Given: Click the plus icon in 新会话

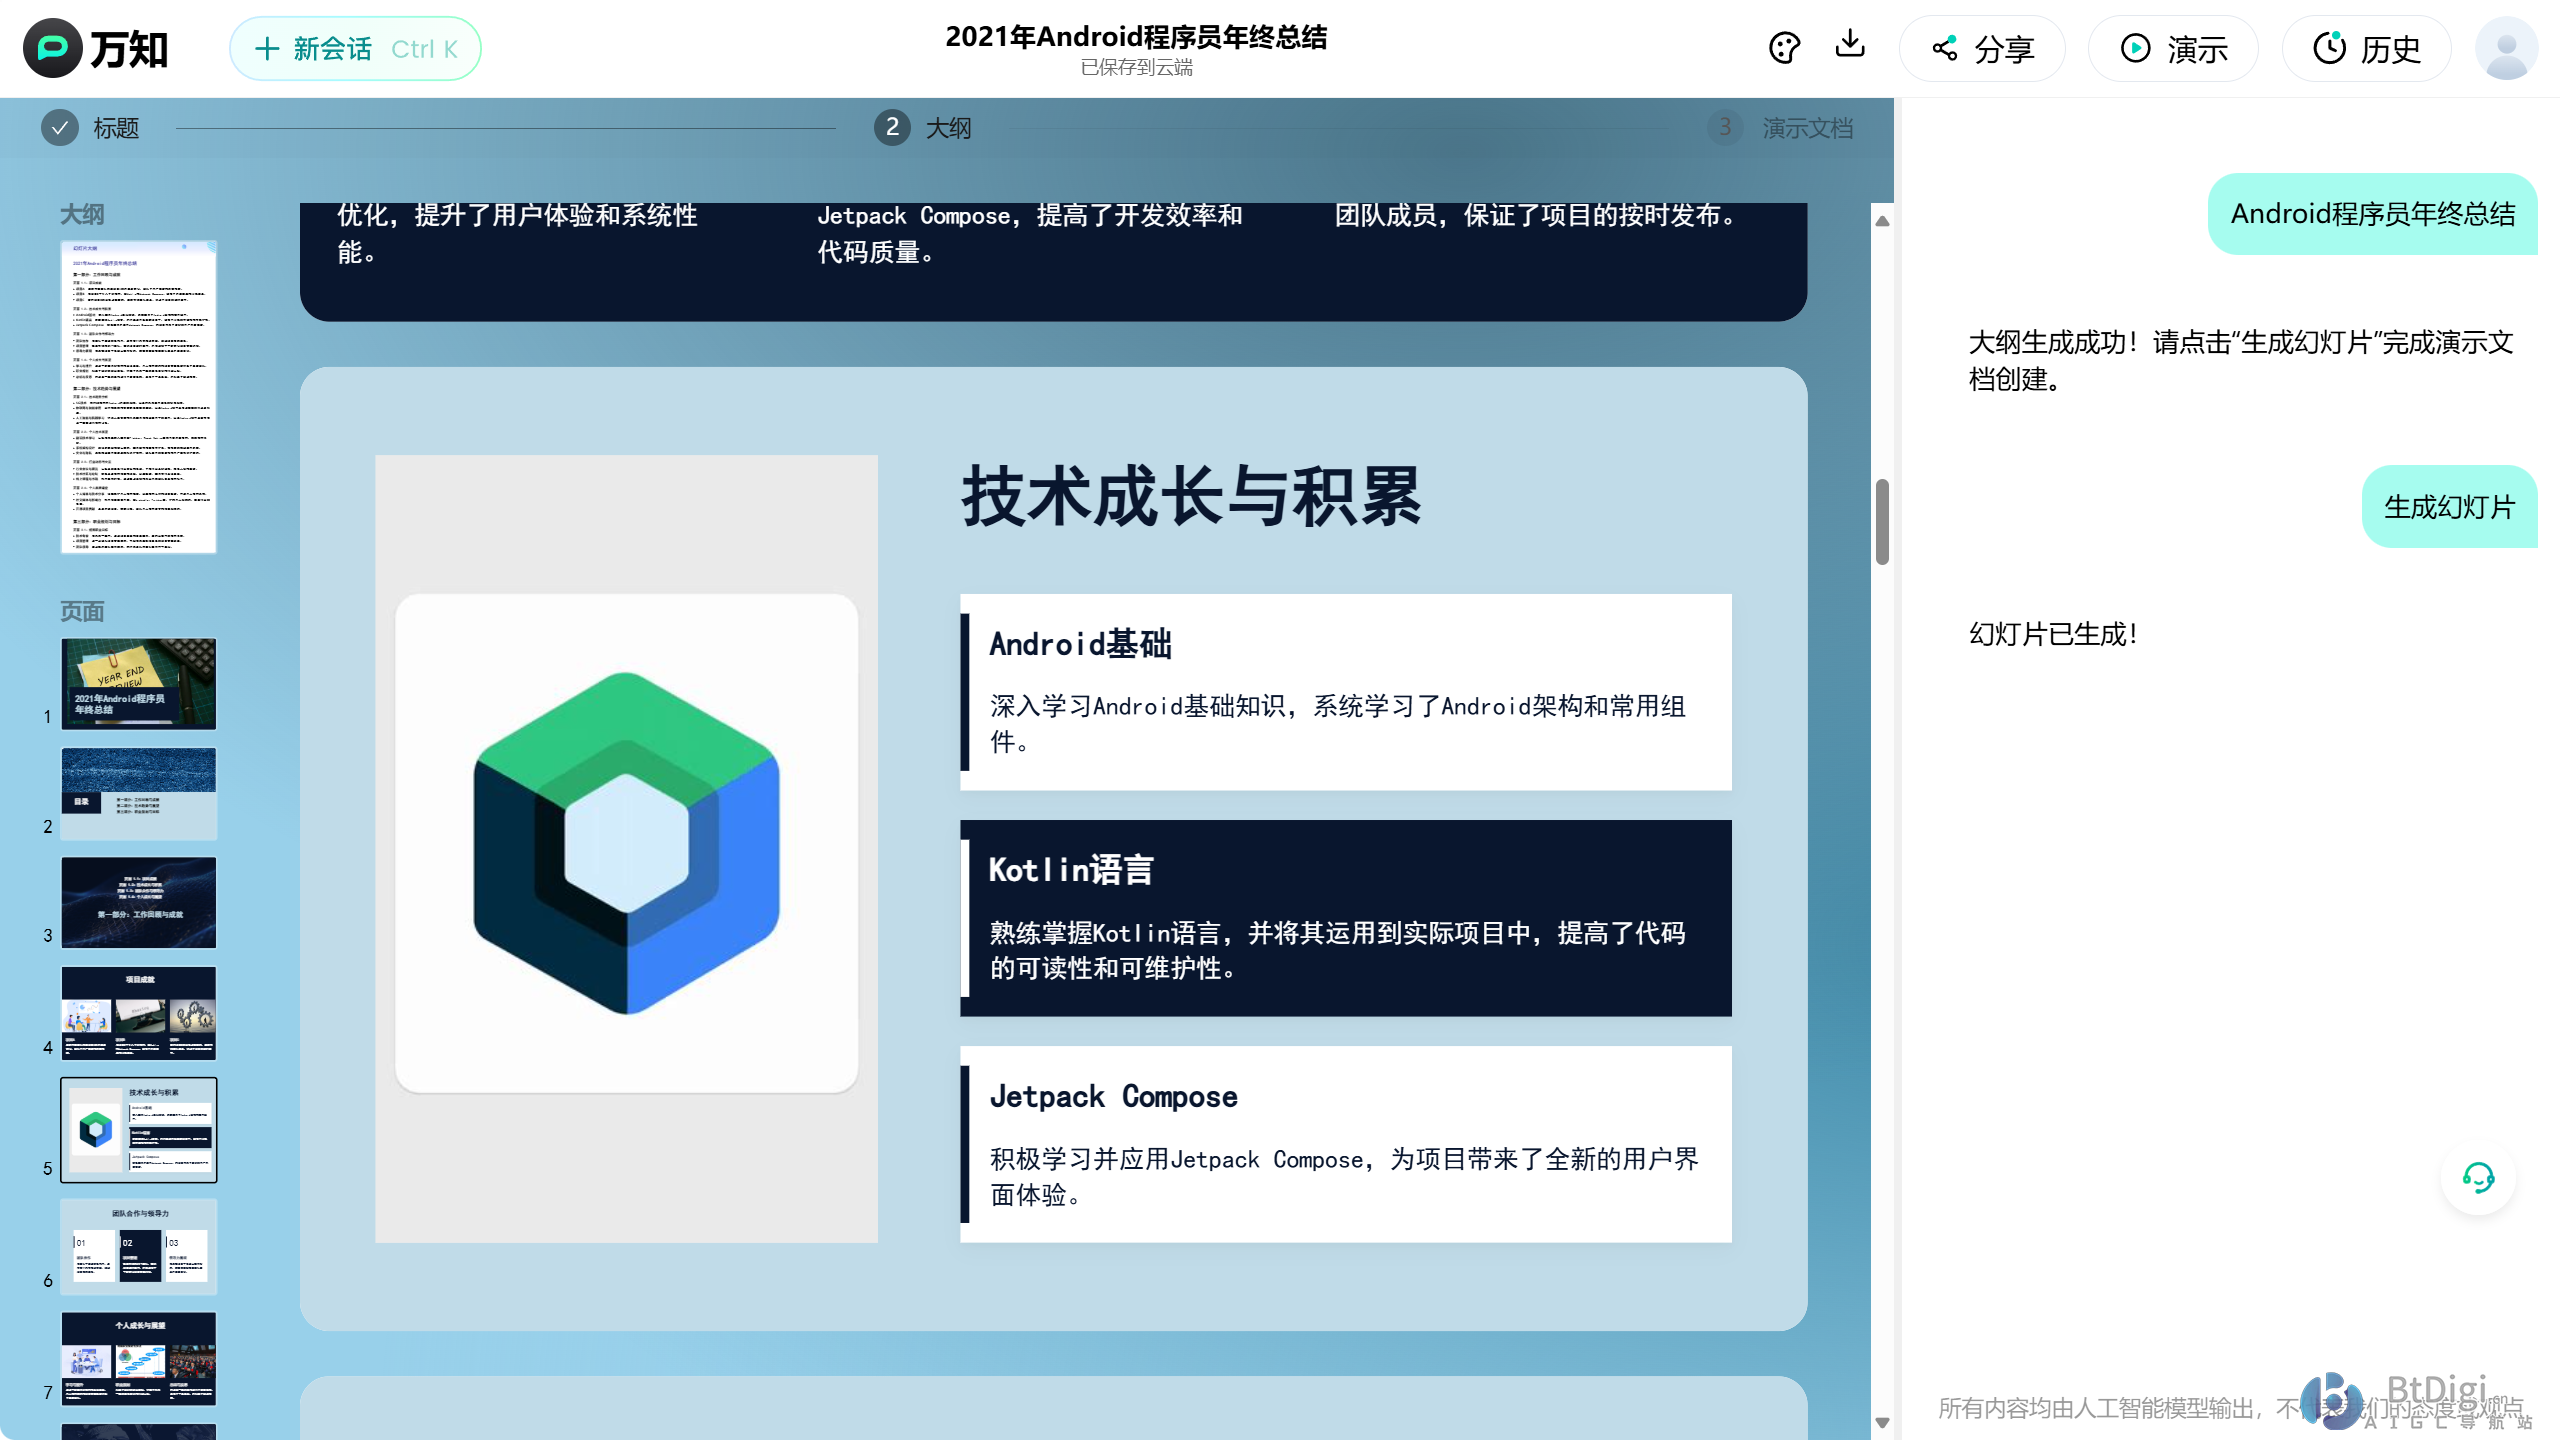Looking at the screenshot, I should 266,48.
